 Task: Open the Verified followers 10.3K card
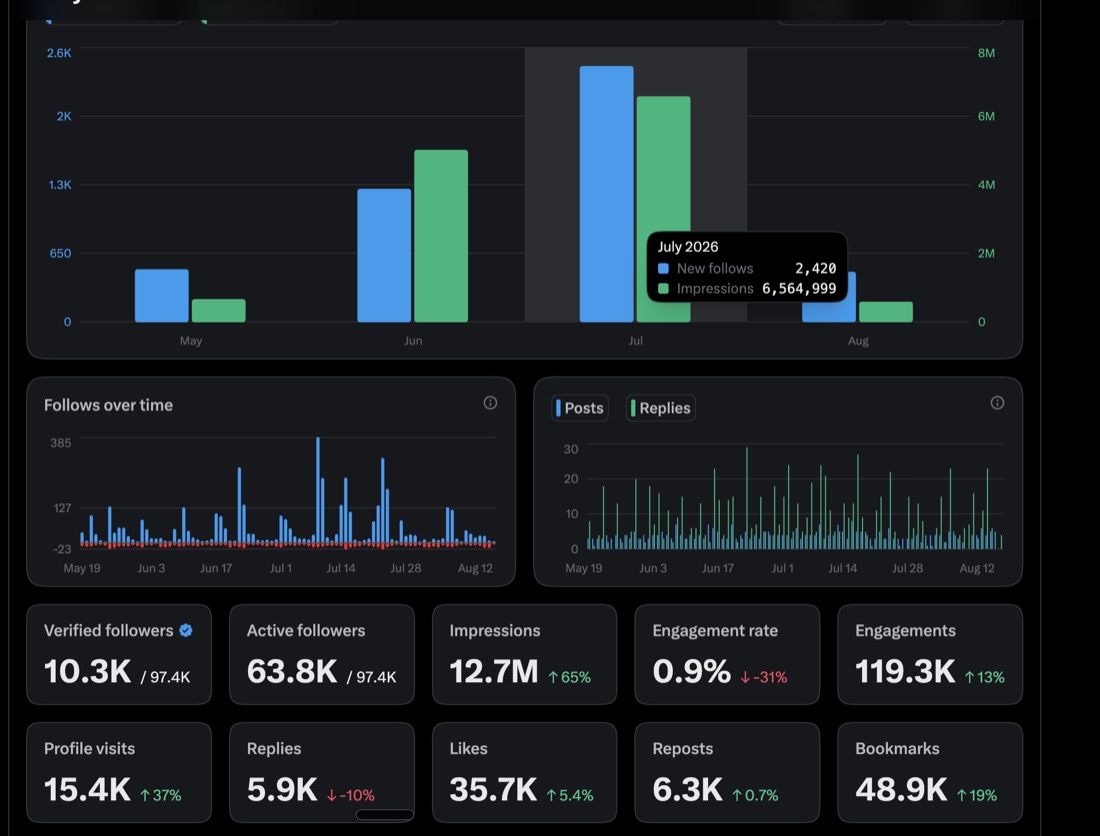tap(119, 654)
